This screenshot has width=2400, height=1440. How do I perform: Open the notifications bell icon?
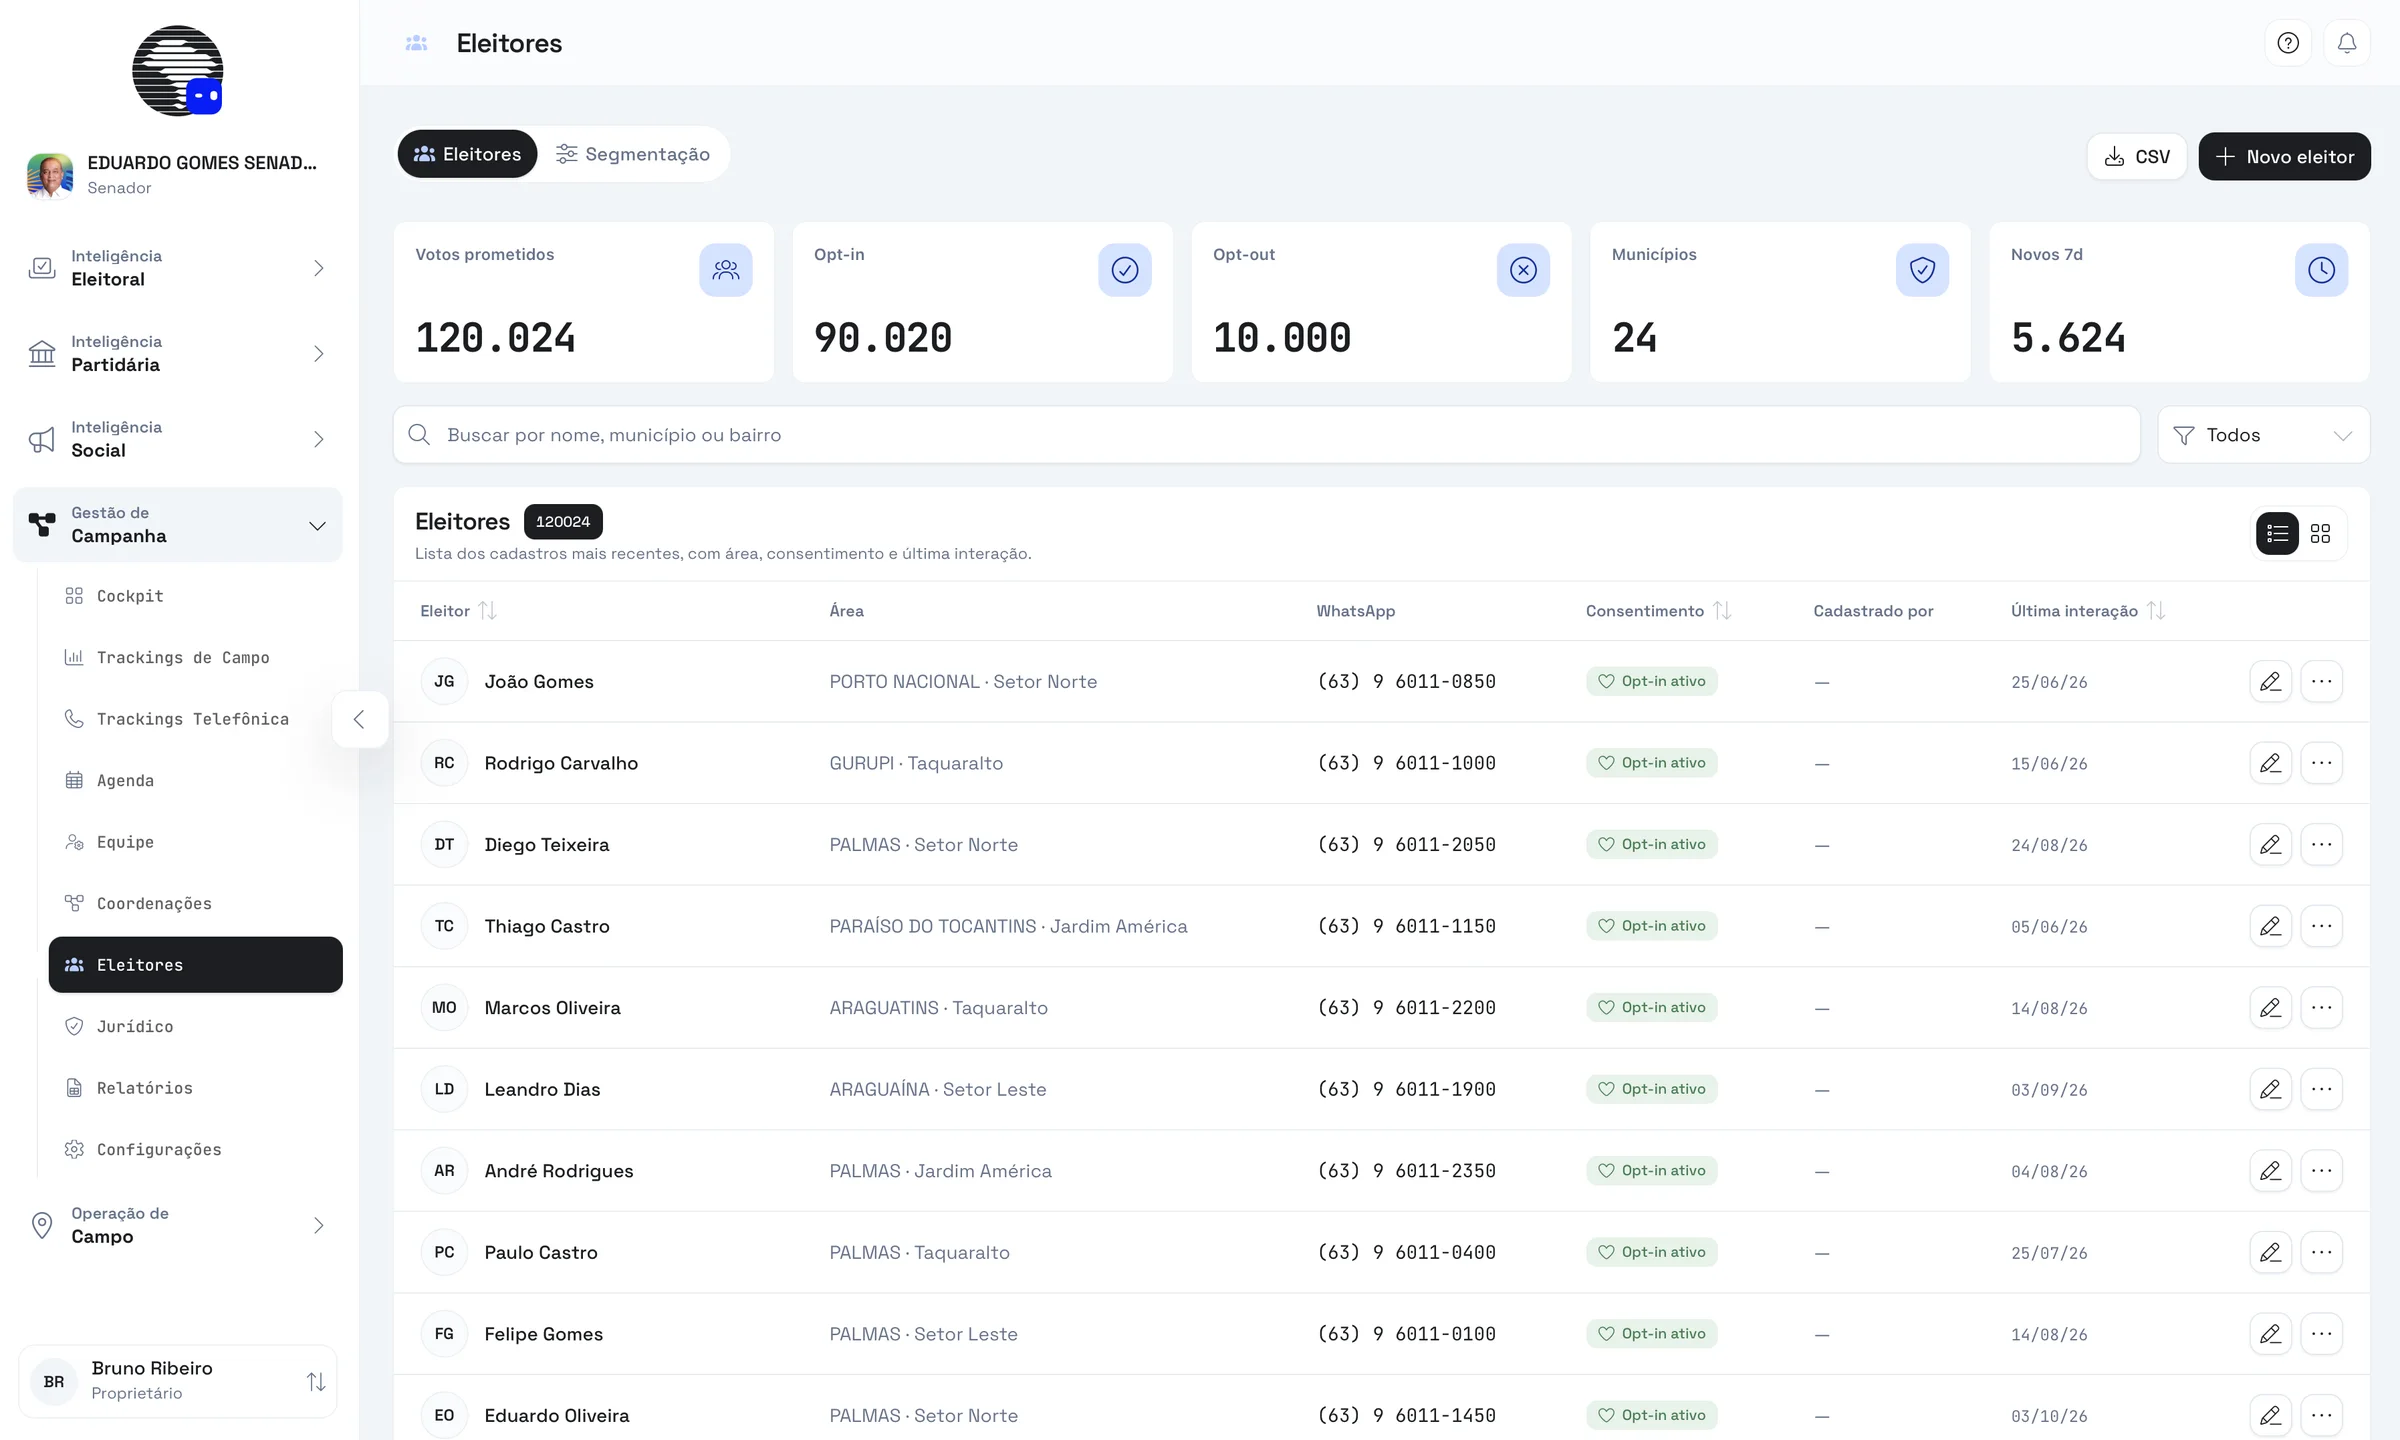pyautogui.click(x=2347, y=43)
